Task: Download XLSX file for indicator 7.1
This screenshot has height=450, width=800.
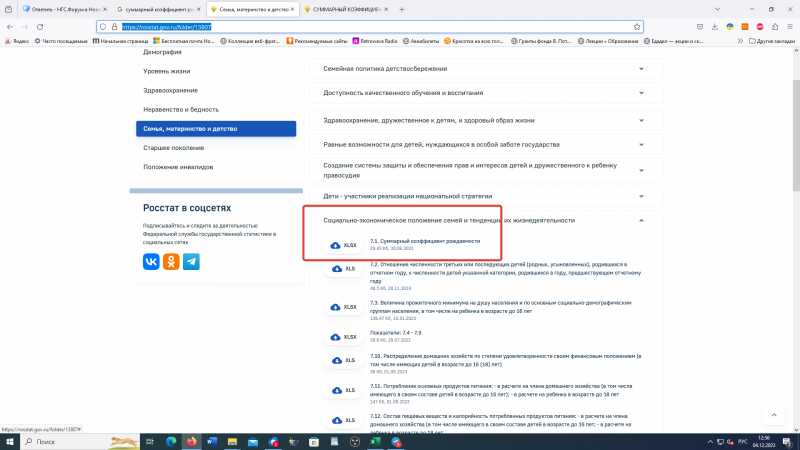Action: point(343,244)
